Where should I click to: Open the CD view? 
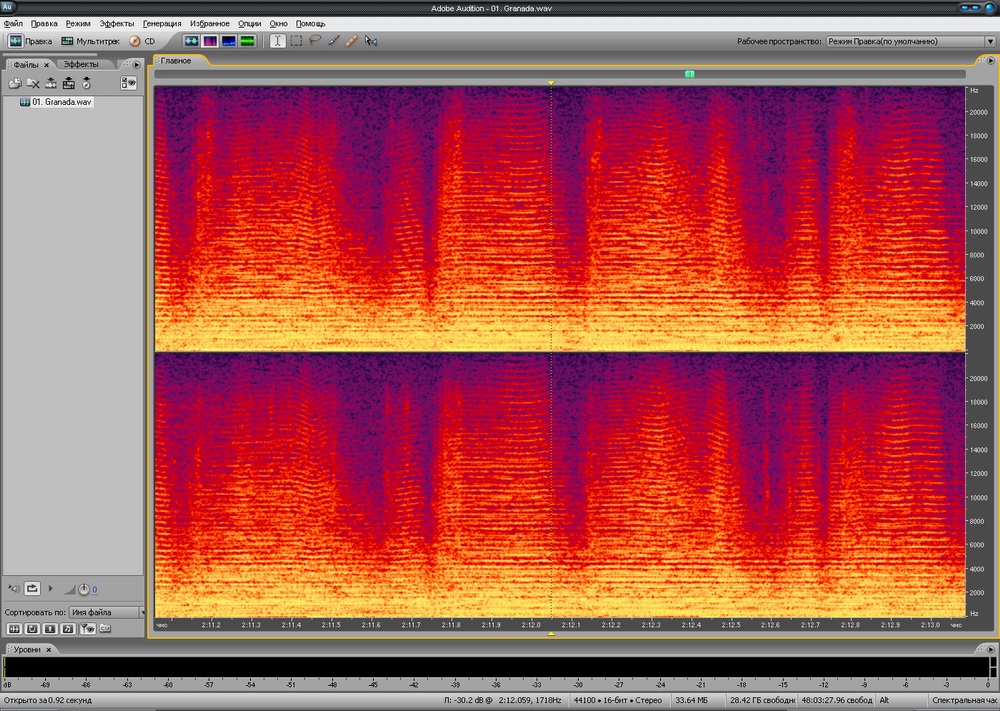tap(142, 41)
